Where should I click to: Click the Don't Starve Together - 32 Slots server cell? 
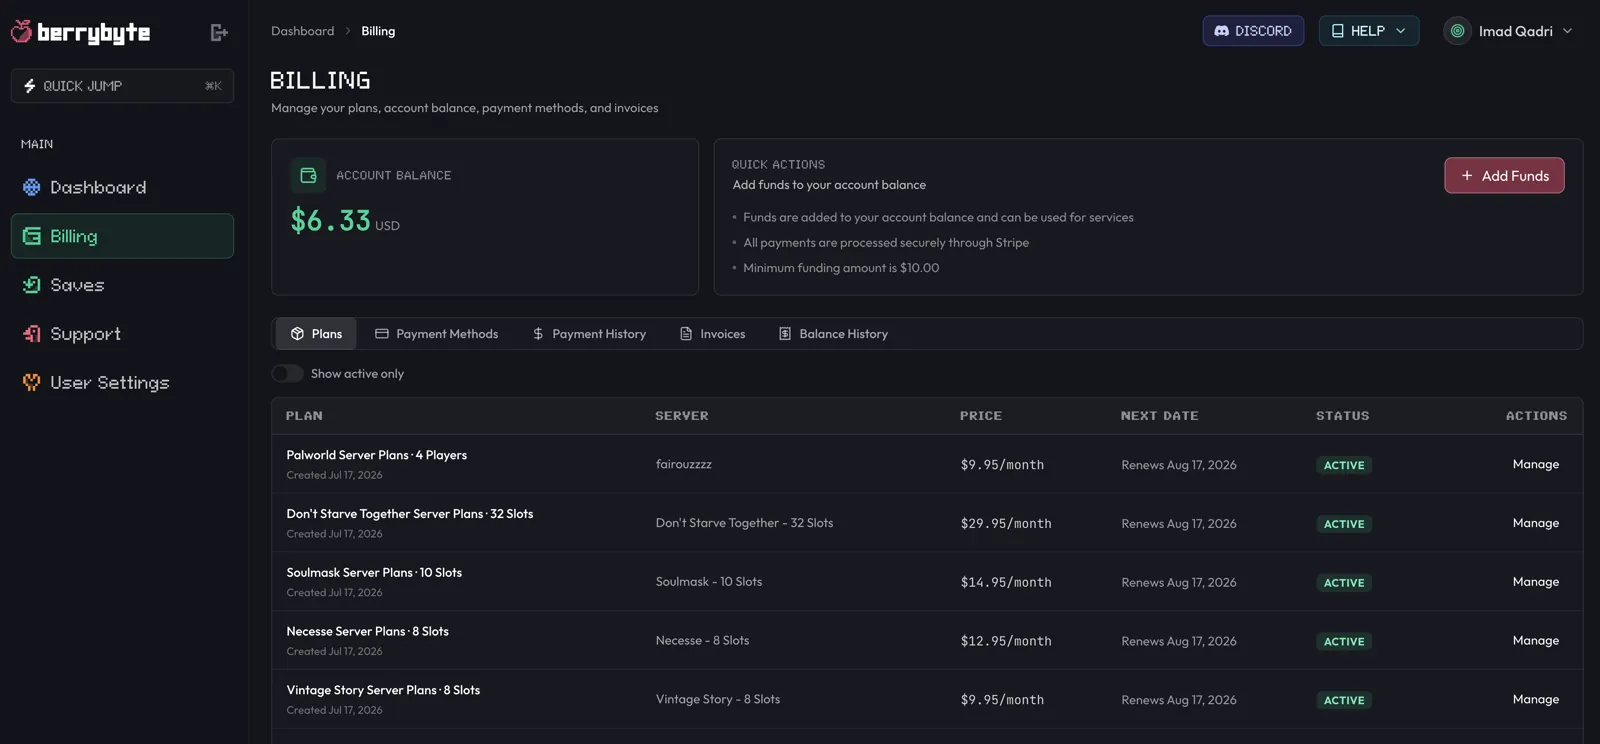[744, 523]
